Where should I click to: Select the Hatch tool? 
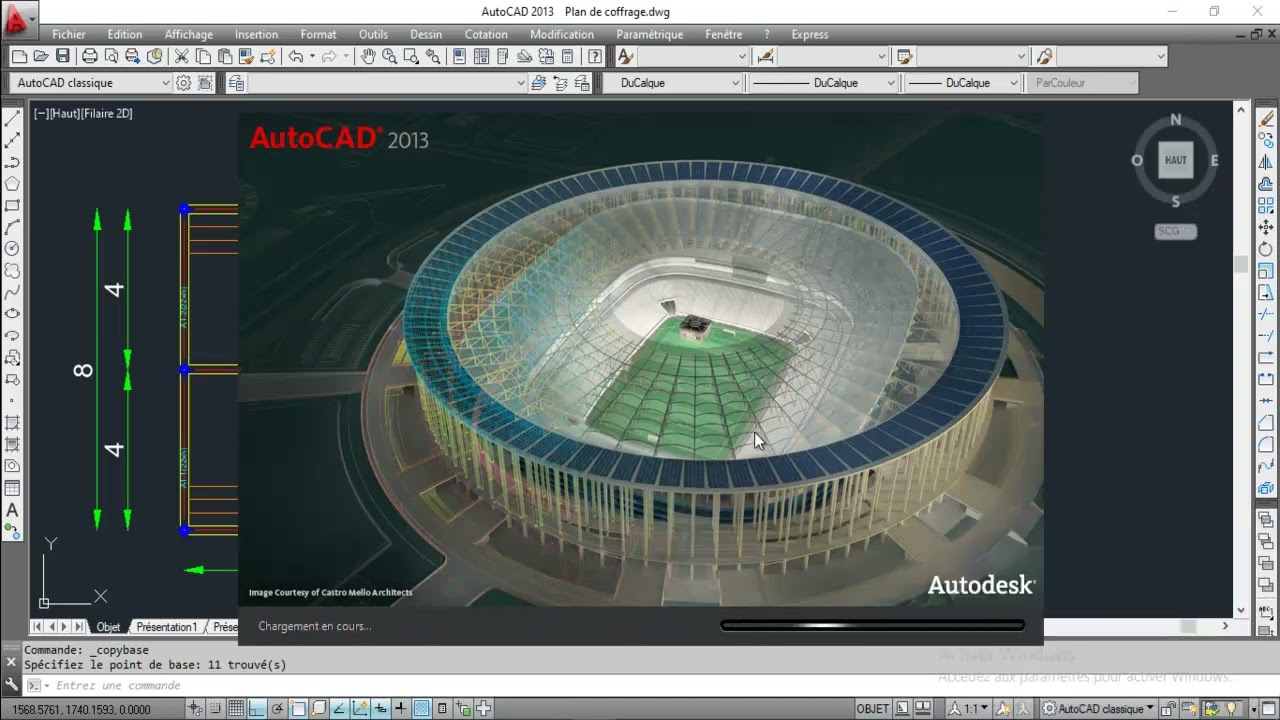(x=13, y=423)
